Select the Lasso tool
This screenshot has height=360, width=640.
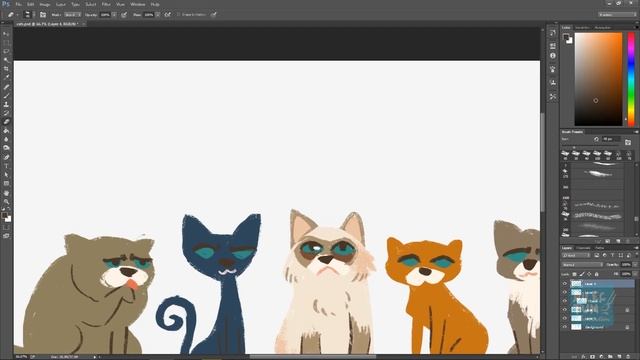[6, 51]
